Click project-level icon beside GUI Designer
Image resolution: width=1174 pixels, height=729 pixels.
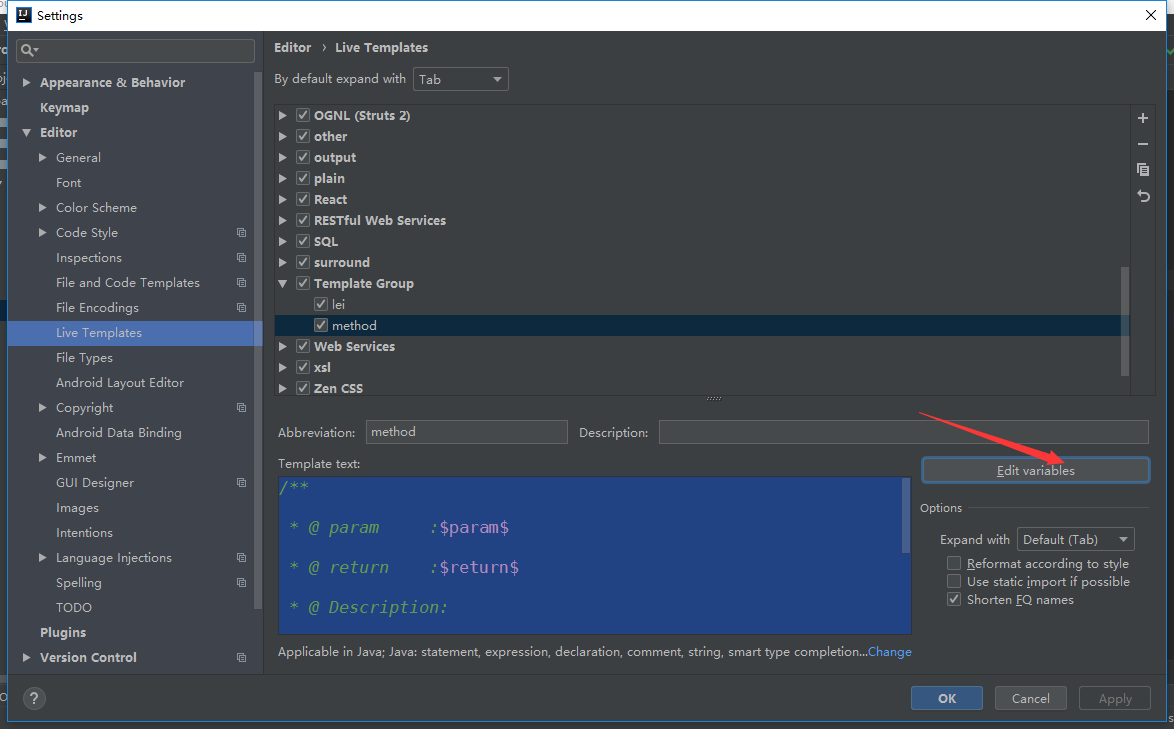241,483
